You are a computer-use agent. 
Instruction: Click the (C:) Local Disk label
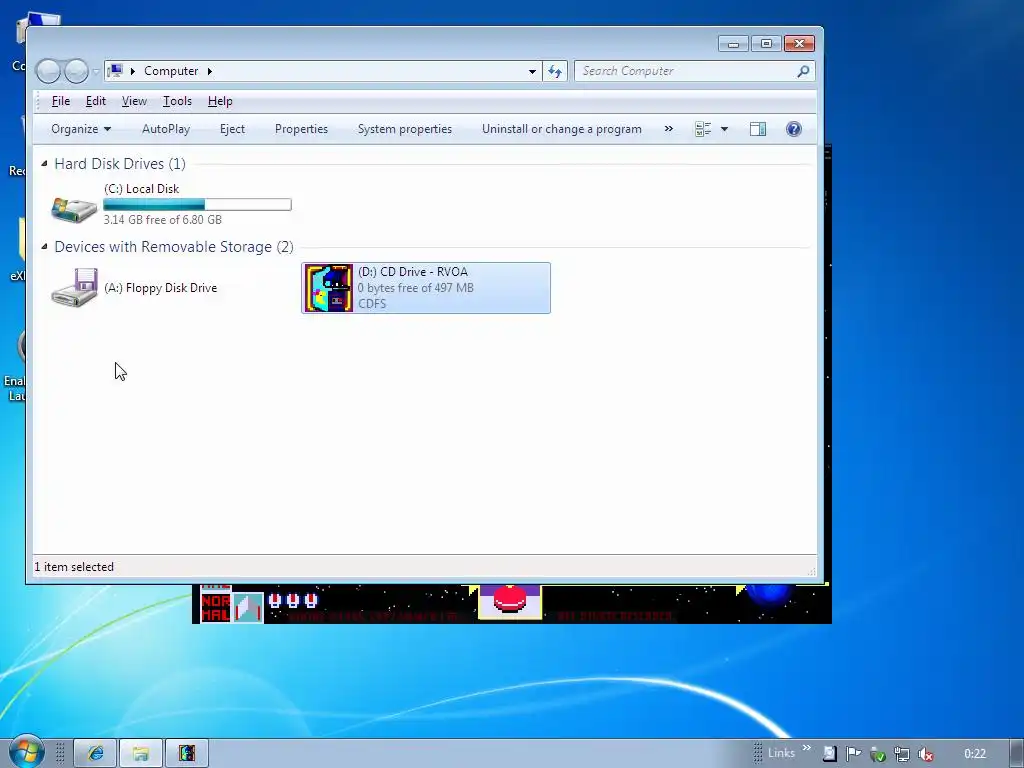pyautogui.click(x=141, y=189)
